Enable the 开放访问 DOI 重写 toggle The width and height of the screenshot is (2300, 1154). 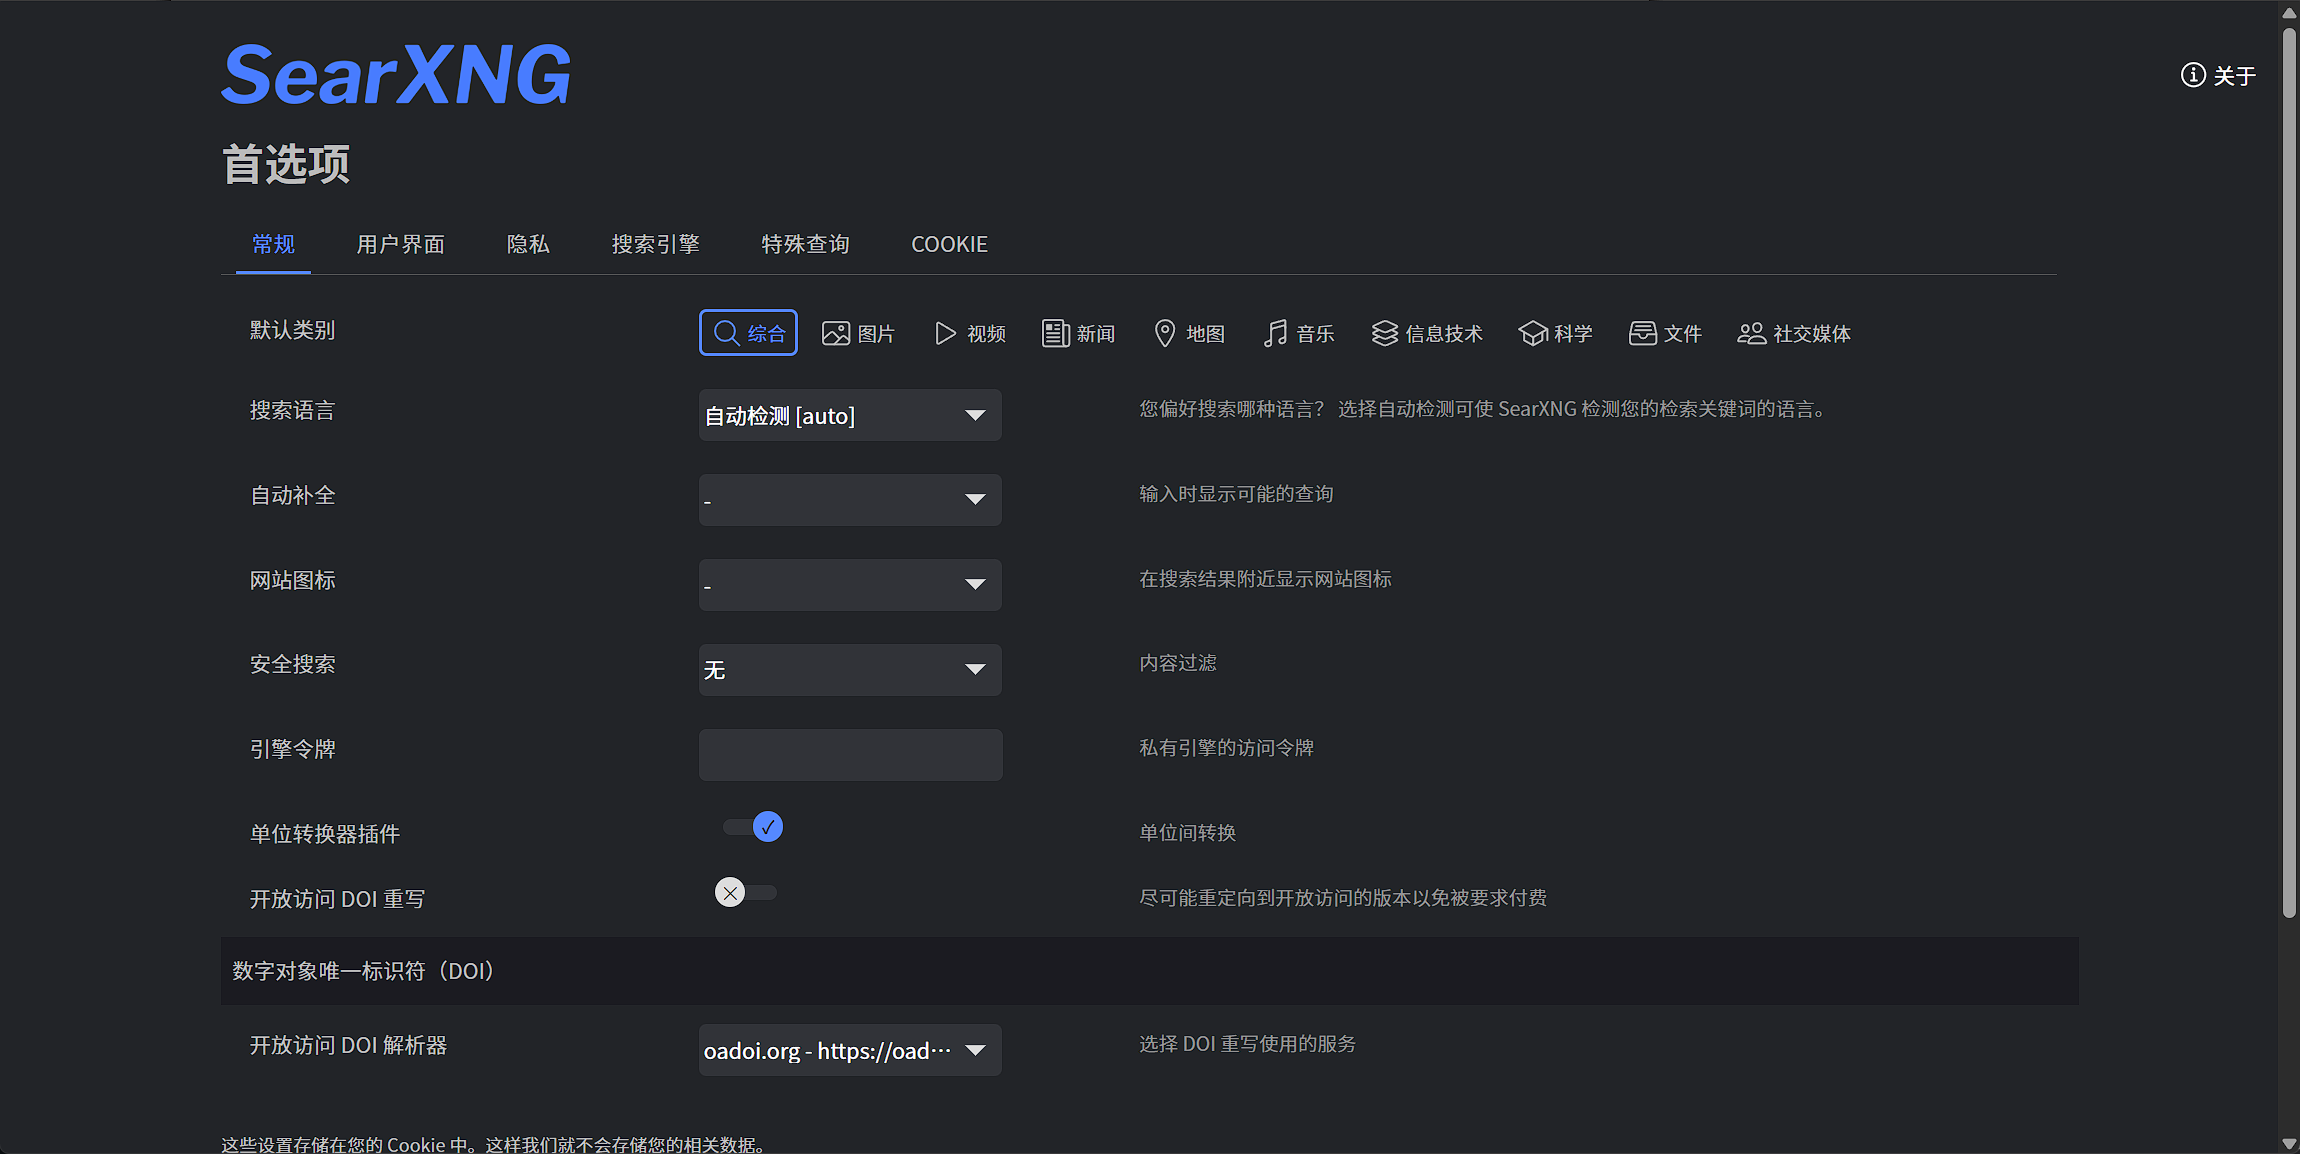(x=746, y=892)
